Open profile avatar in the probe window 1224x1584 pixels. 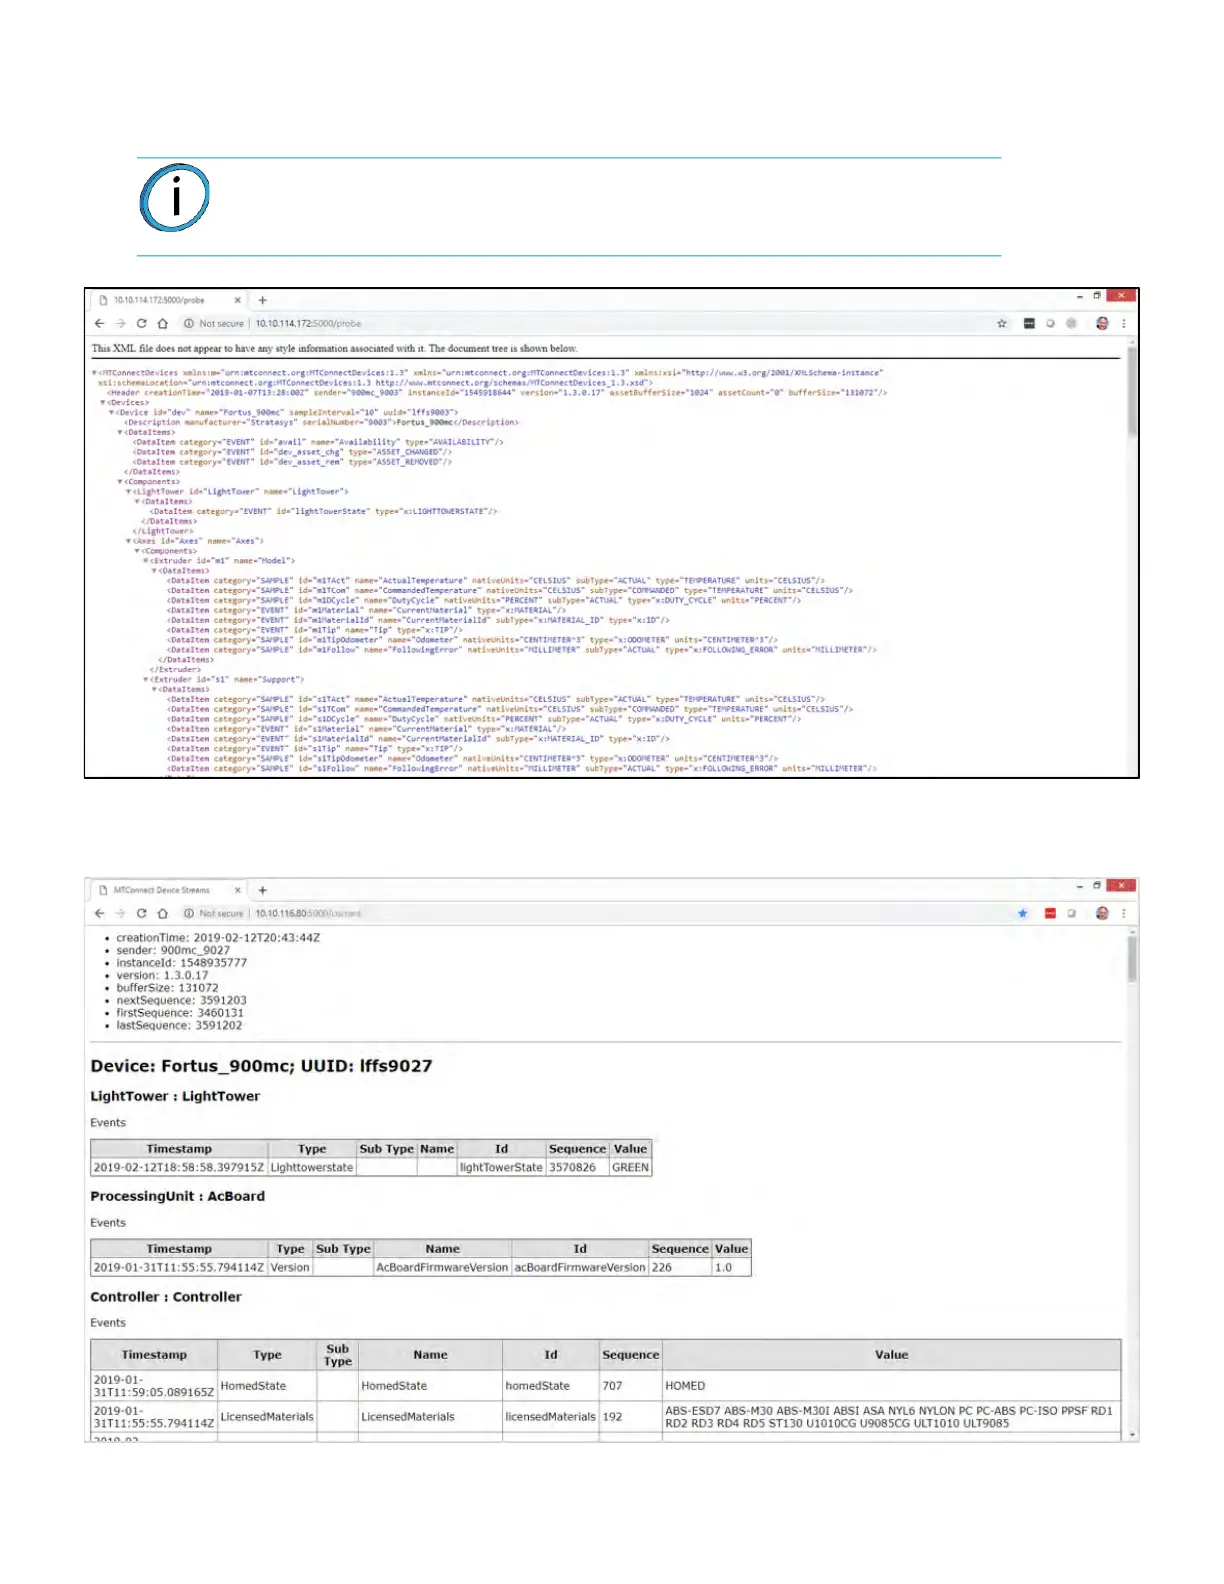click(1102, 324)
